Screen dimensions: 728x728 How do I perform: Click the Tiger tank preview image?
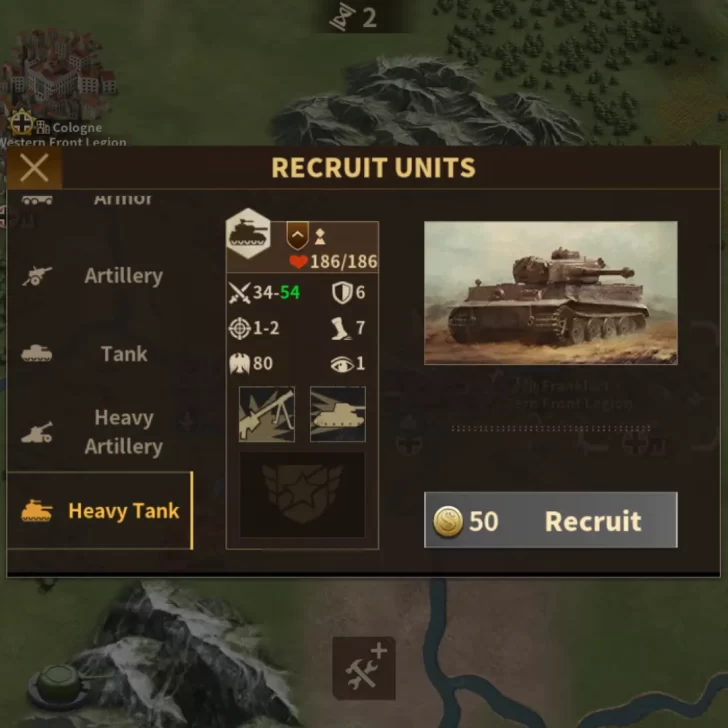pyautogui.click(x=551, y=293)
